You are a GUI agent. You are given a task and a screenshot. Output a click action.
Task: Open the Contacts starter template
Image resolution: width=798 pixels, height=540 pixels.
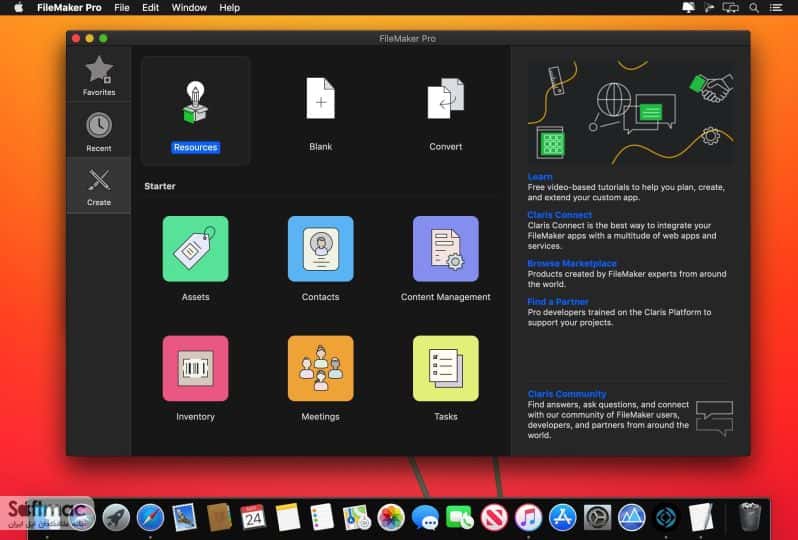pos(321,249)
